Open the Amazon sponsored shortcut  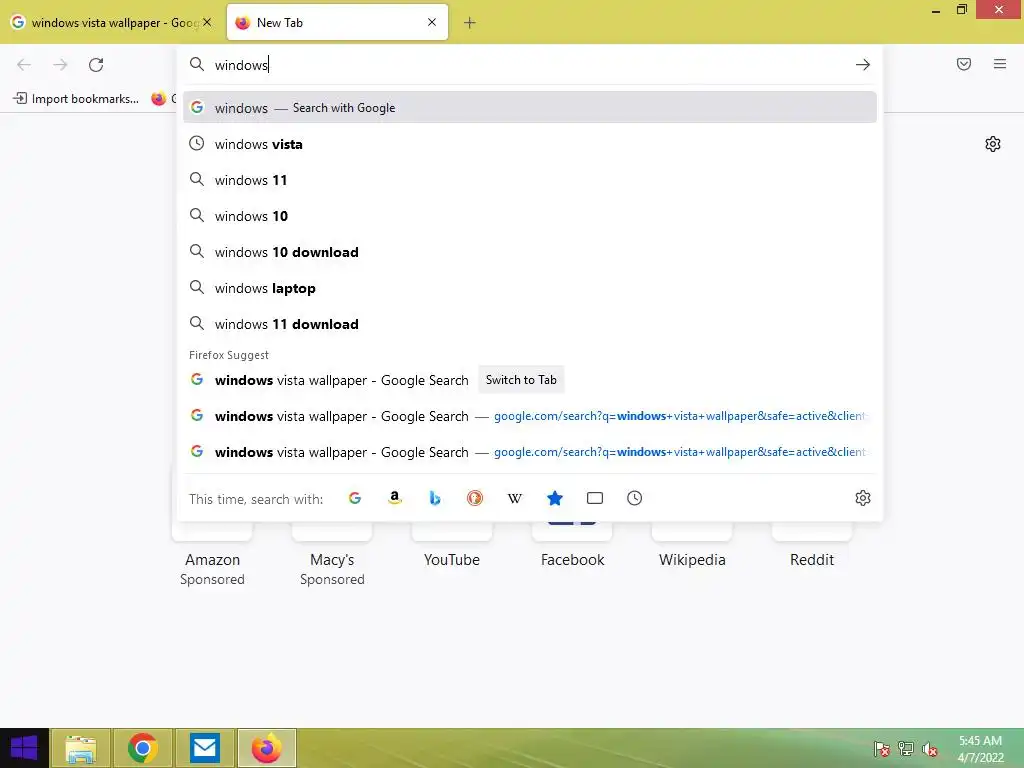click(x=212, y=560)
